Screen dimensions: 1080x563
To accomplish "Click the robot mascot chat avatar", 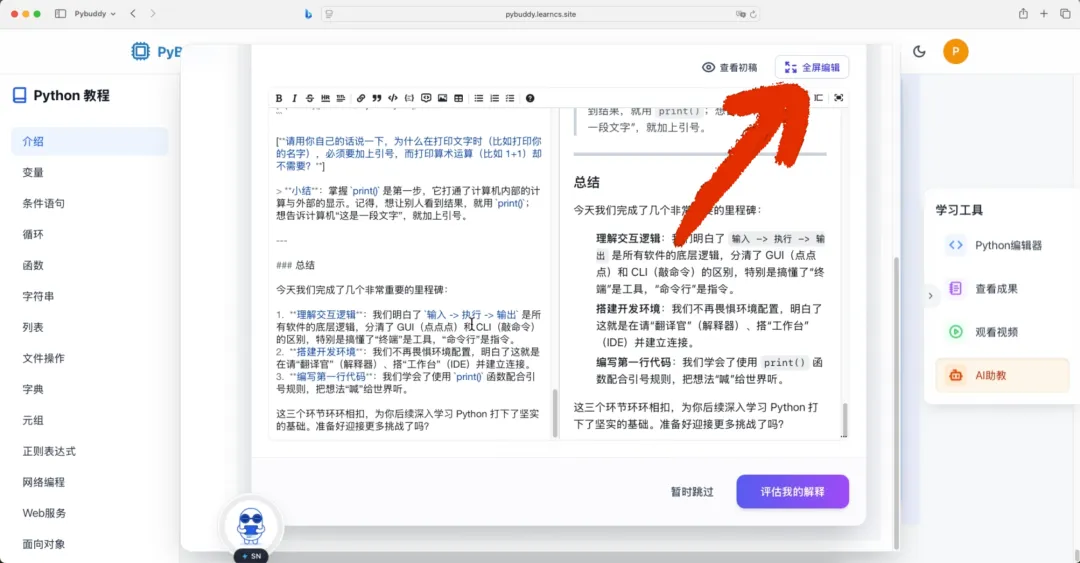I will tap(251, 526).
